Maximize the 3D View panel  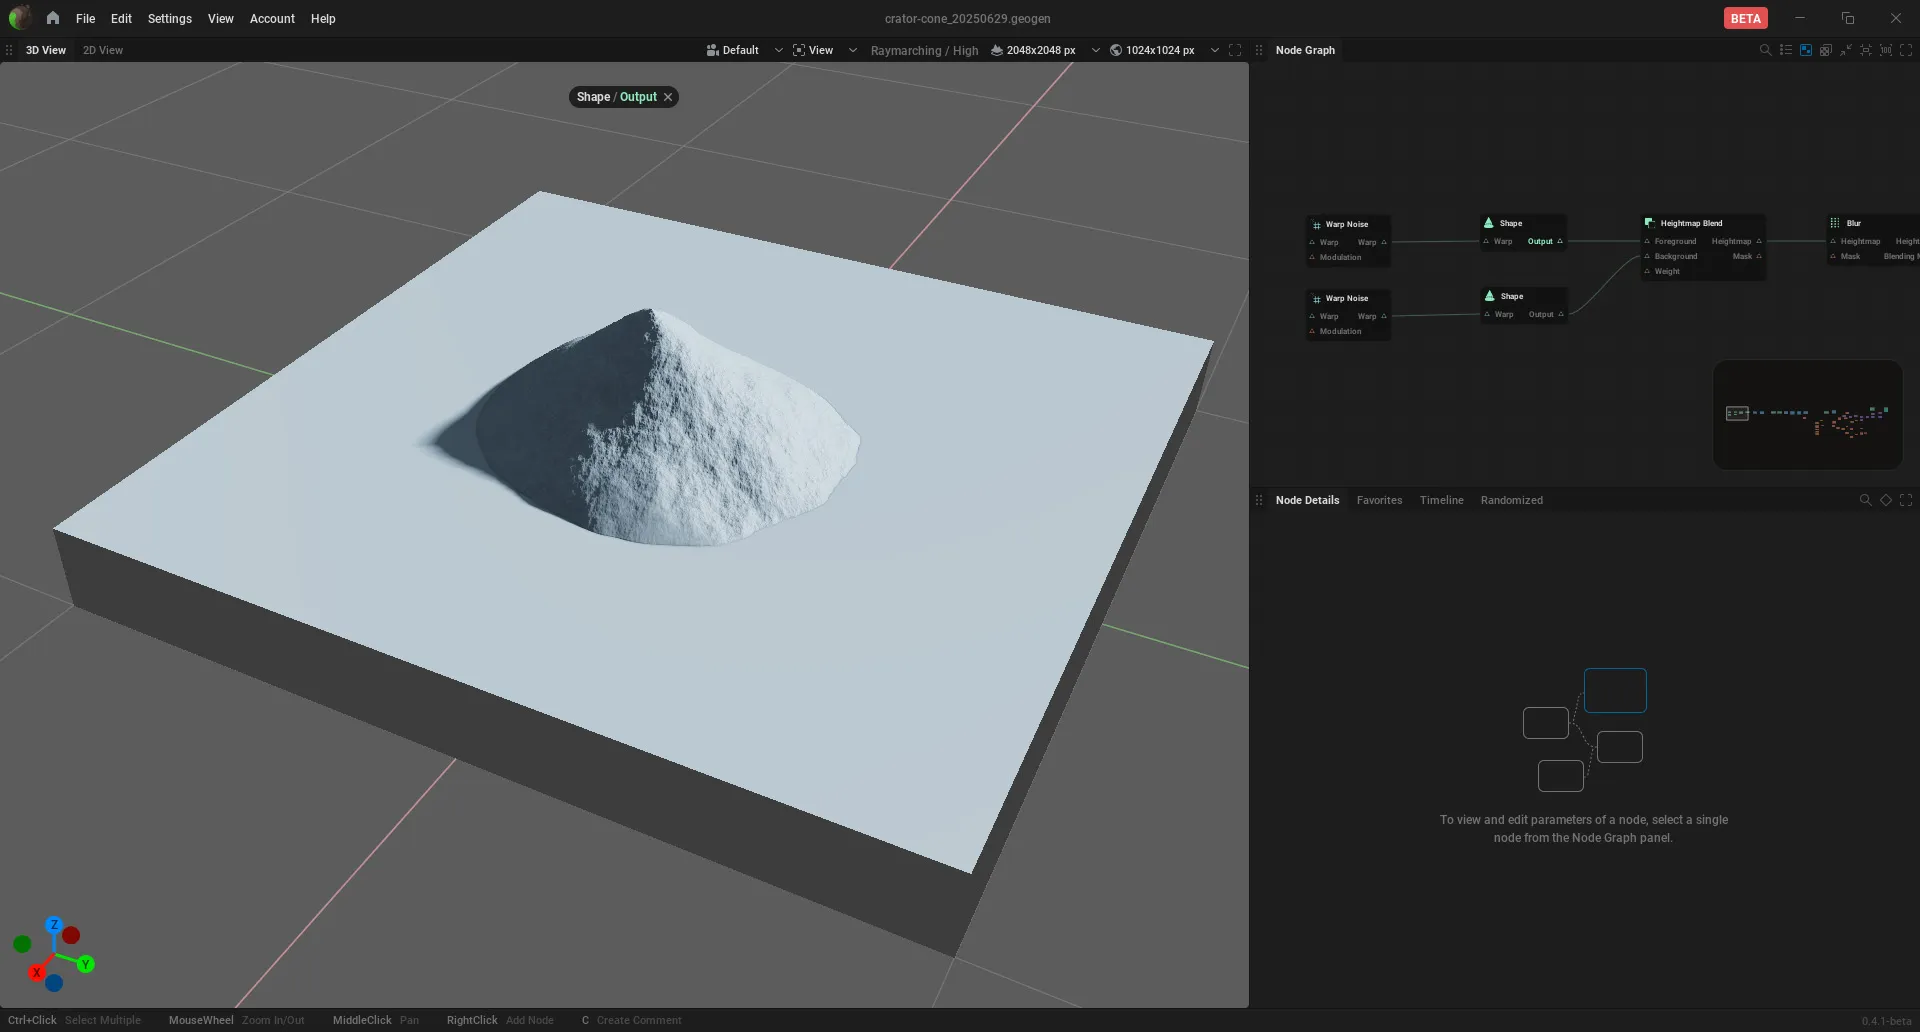point(1235,50)
